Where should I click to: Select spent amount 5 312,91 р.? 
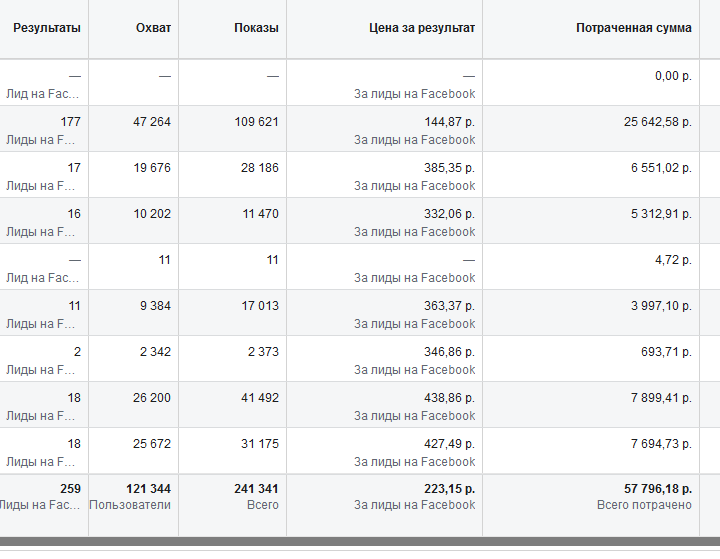click(x=661, y=214)
